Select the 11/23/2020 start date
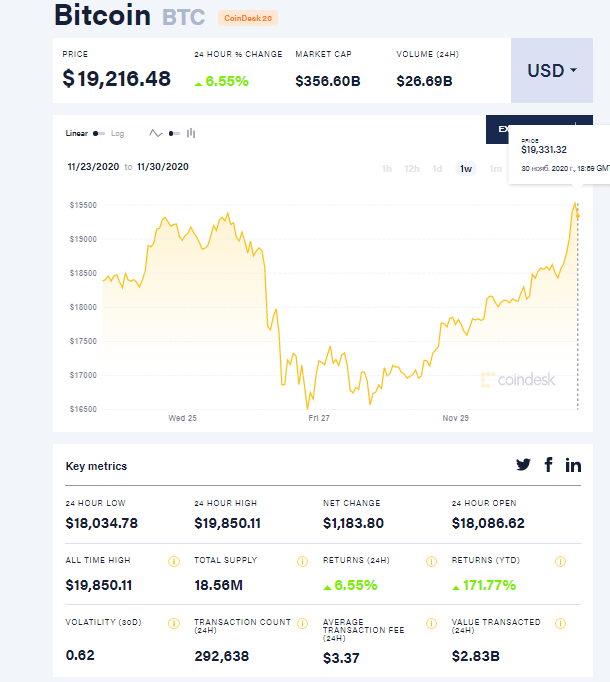610x682 pixels. [92, 167]
